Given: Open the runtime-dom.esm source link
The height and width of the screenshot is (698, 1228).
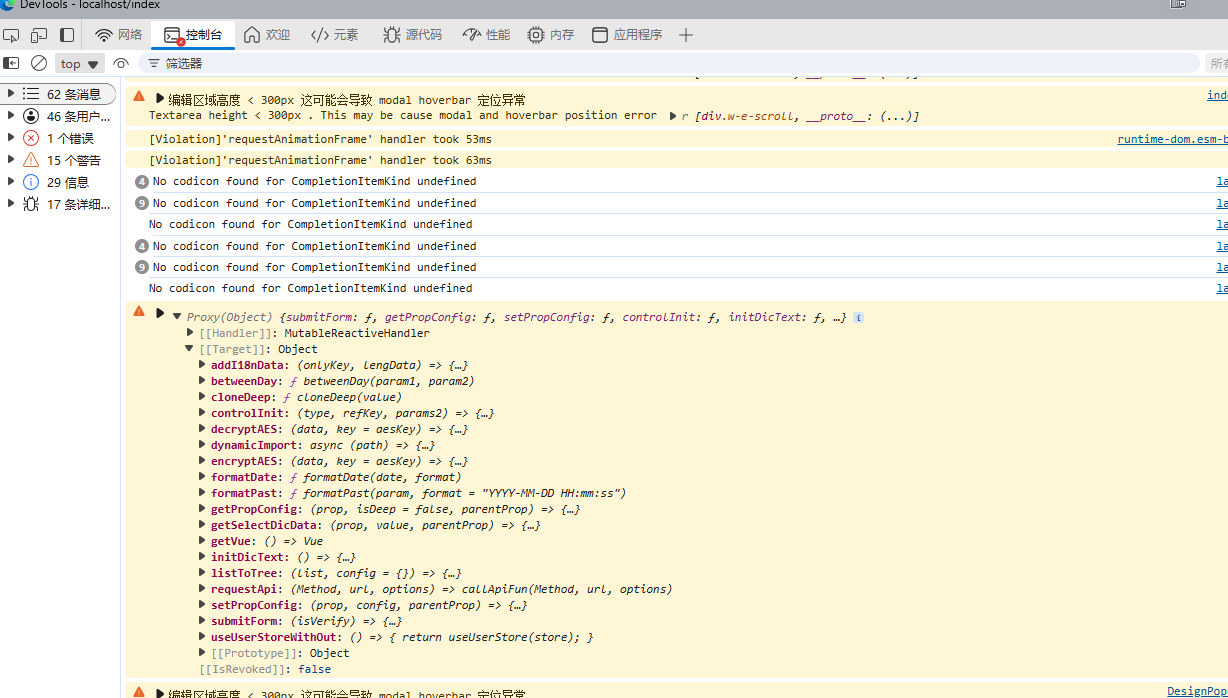Looking at the screenshot, I should (1172, 139).
